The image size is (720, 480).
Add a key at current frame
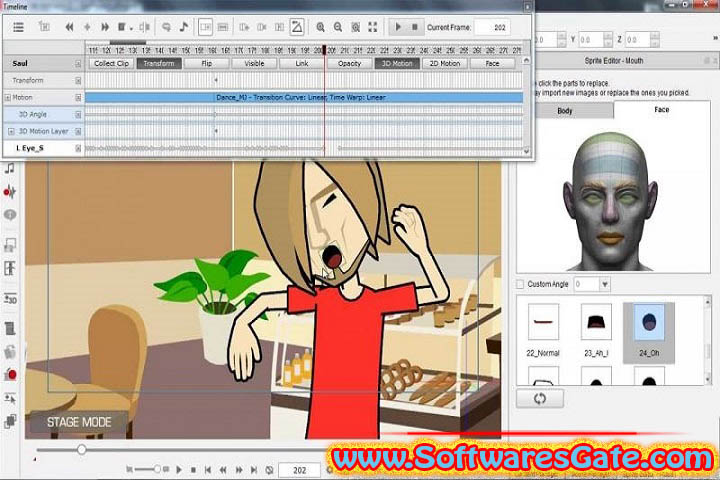(x=87, y=27)
